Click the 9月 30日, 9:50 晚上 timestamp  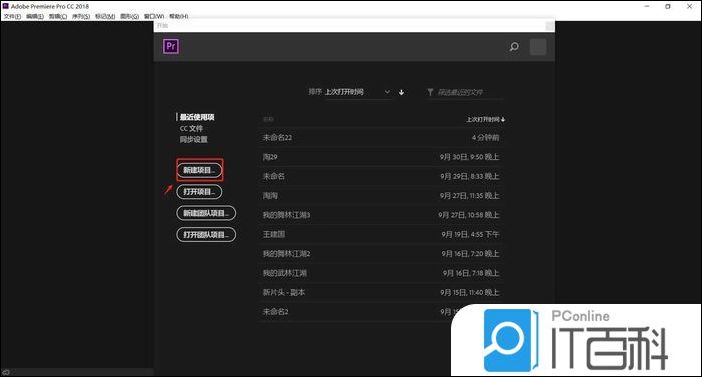469,157
